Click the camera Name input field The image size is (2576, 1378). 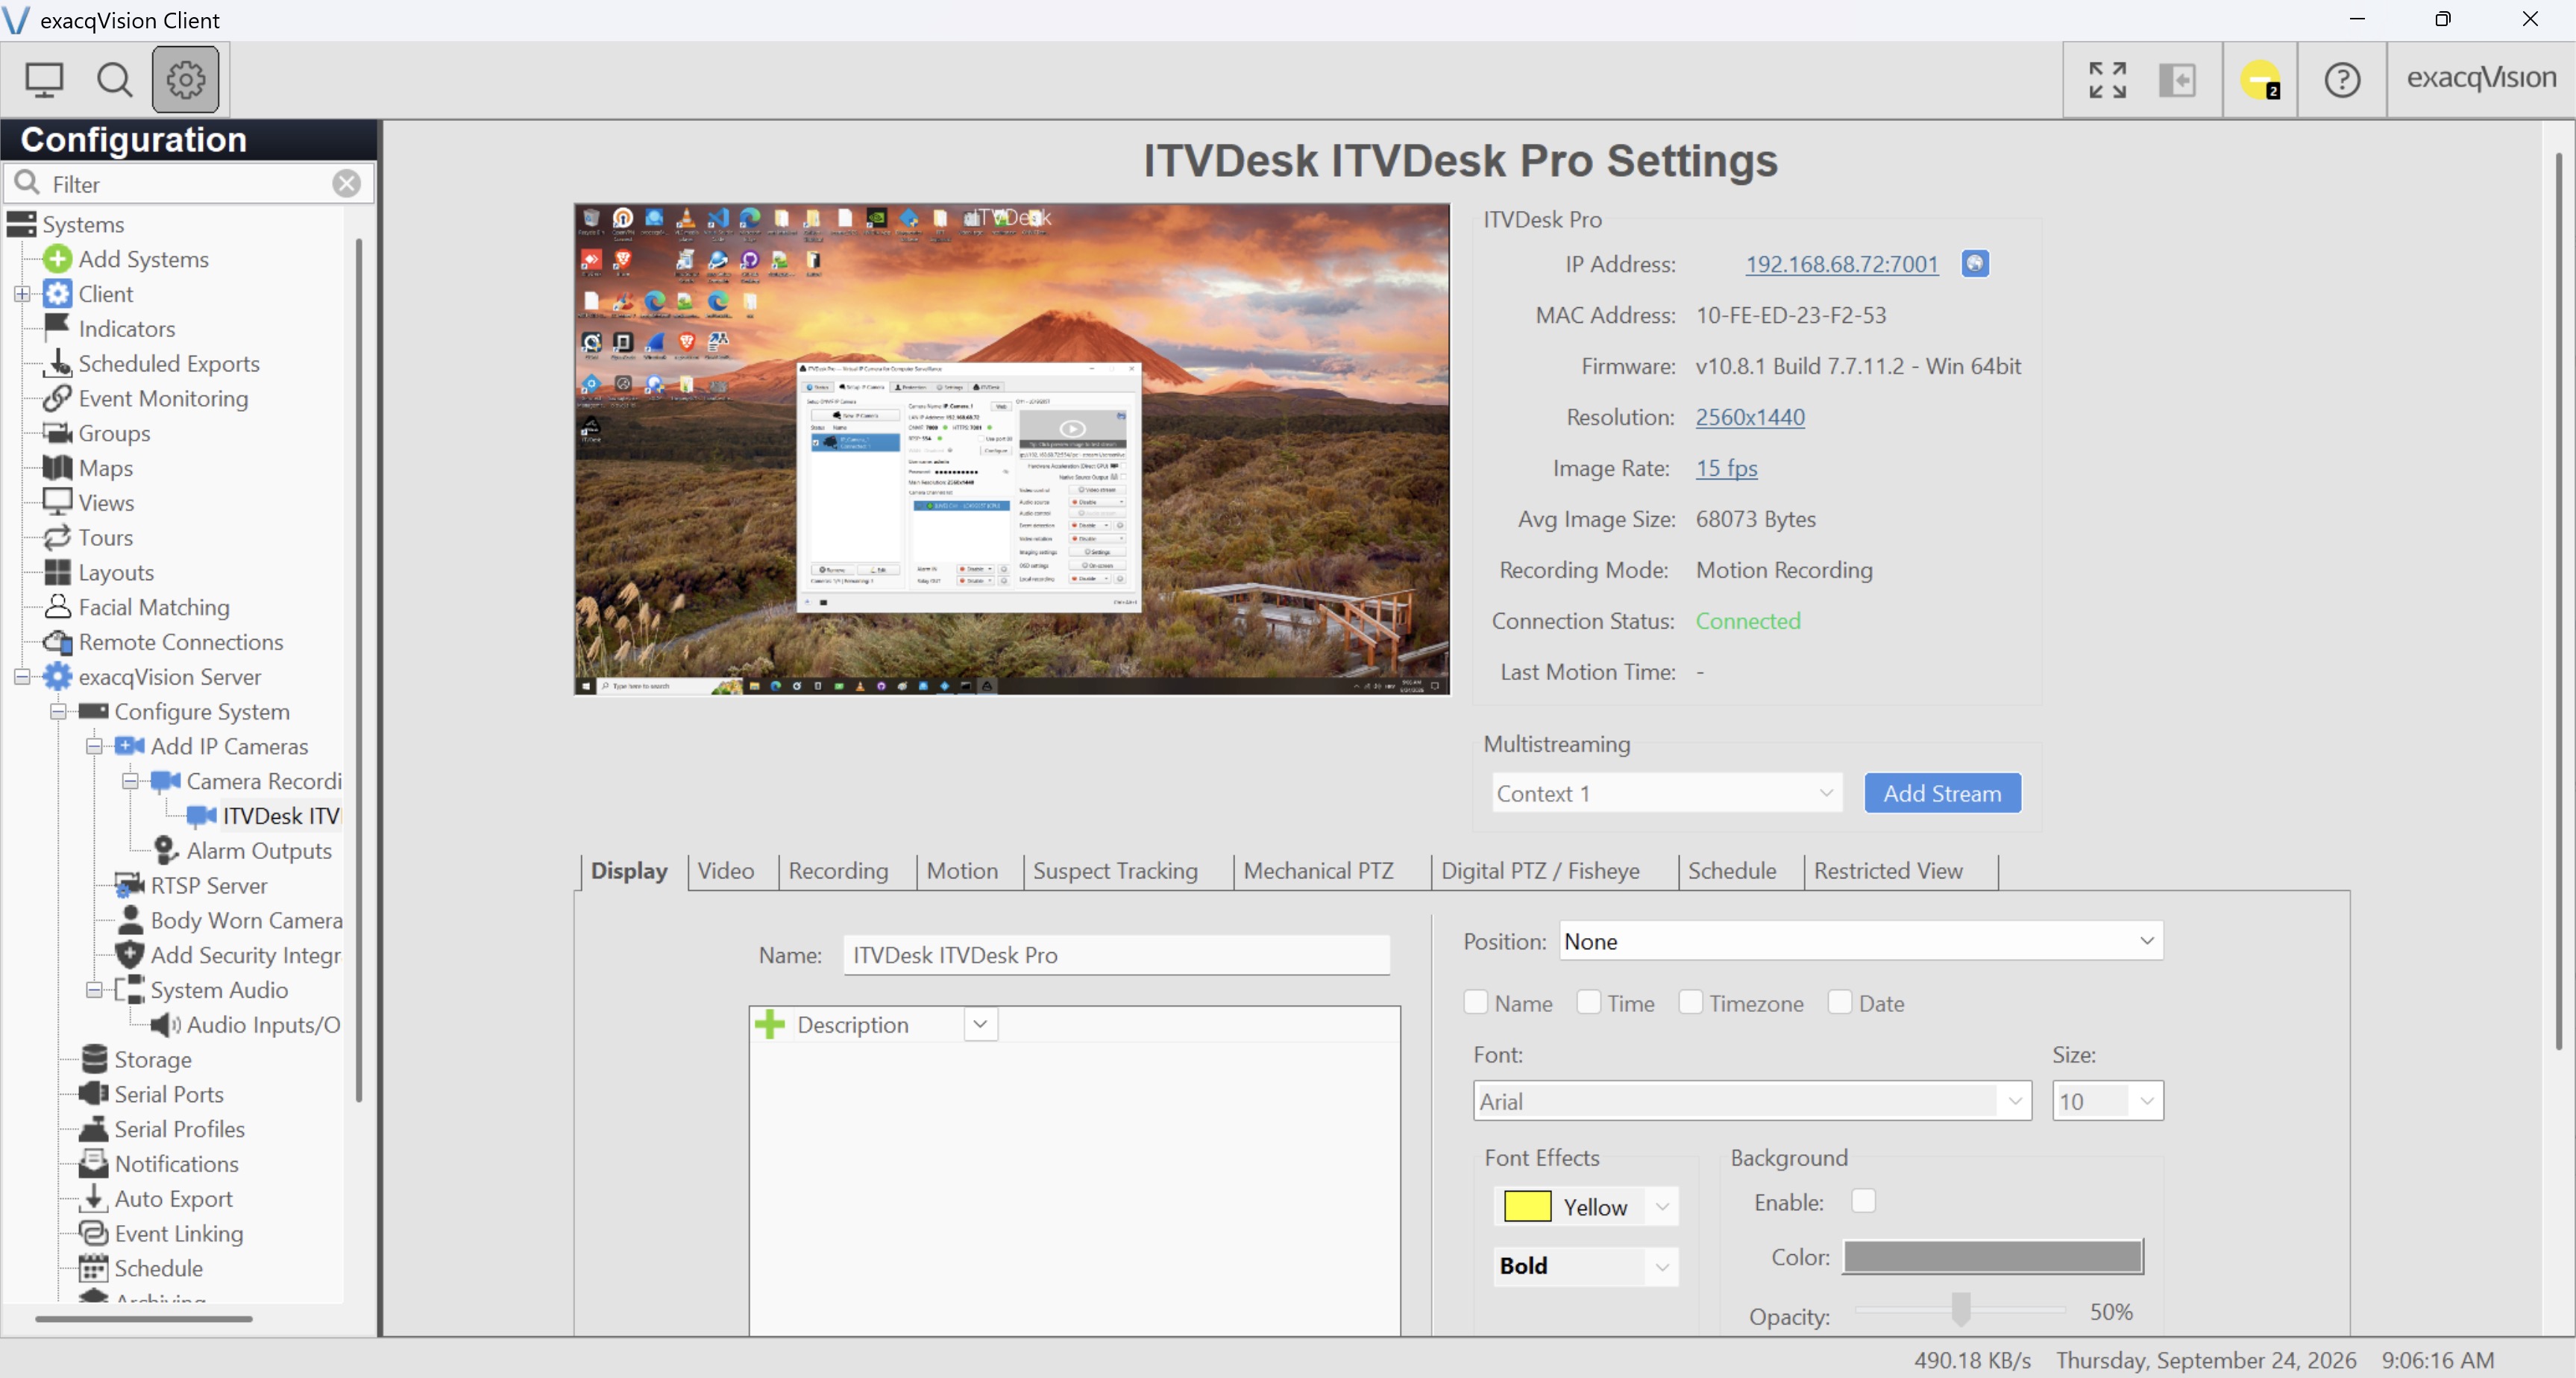pos(1116,955)
